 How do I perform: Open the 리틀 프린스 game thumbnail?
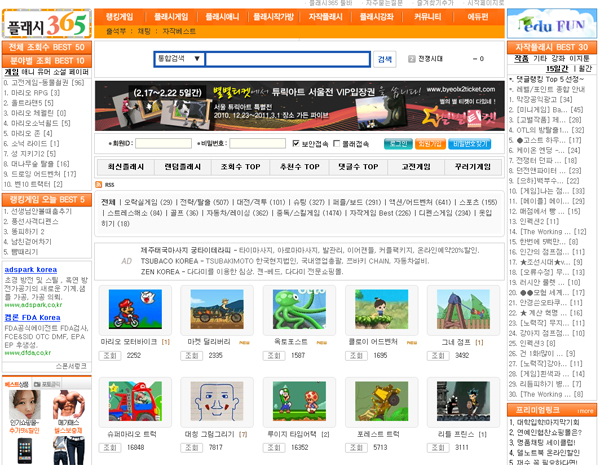click(x=463, y=401)
